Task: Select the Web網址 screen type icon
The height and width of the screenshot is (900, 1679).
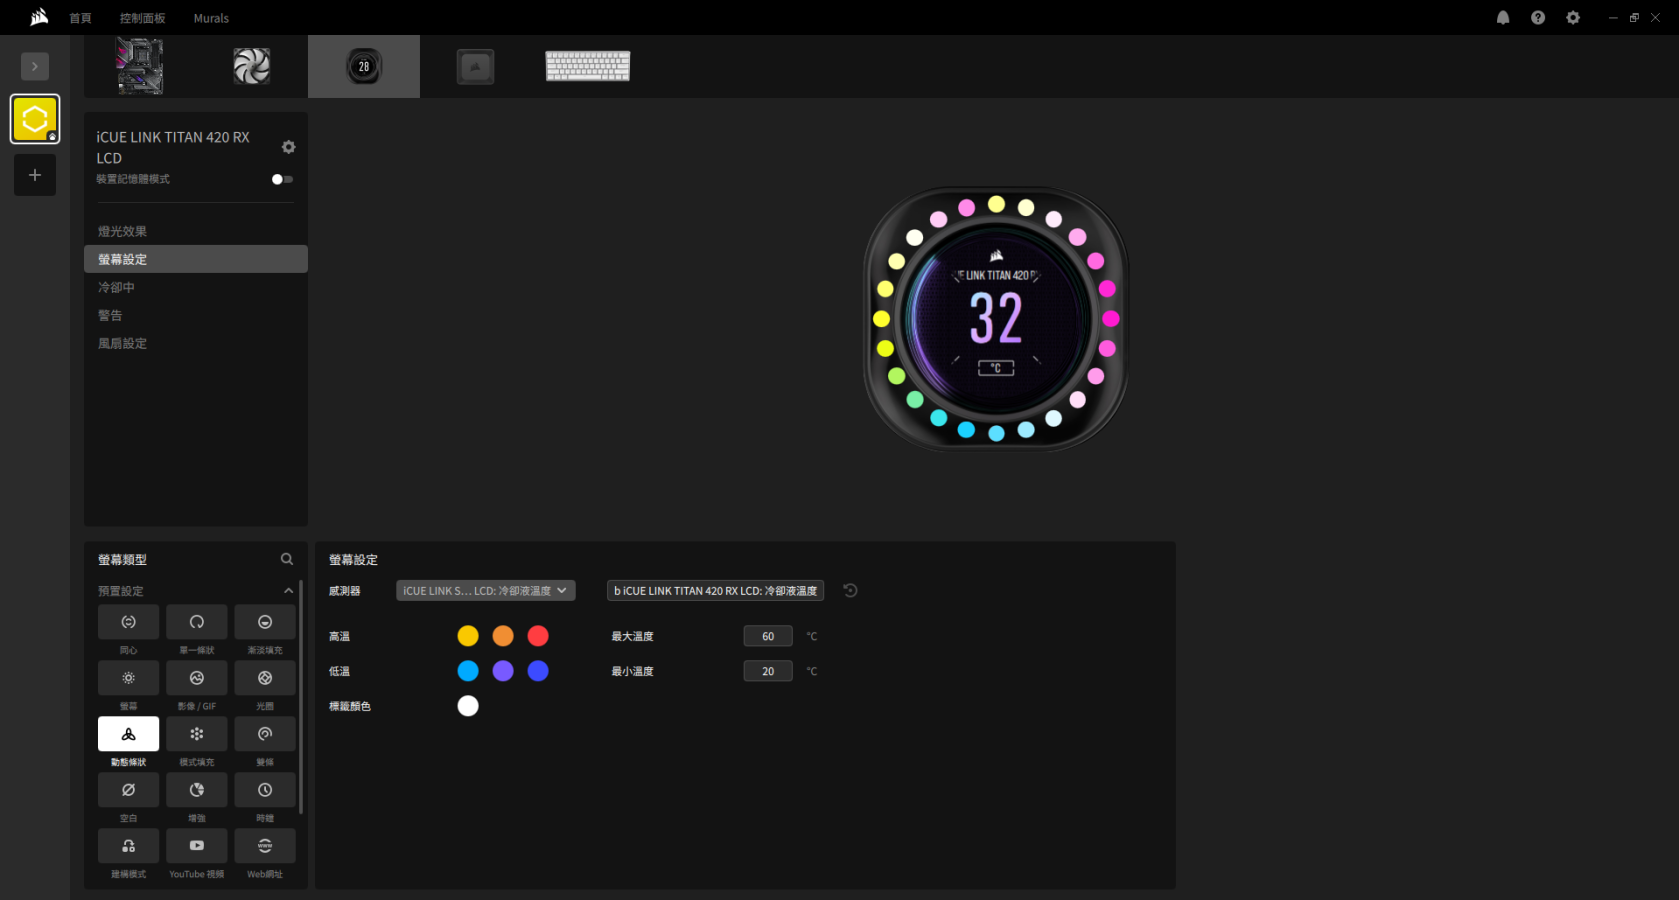Action: [x=264, y=846]
